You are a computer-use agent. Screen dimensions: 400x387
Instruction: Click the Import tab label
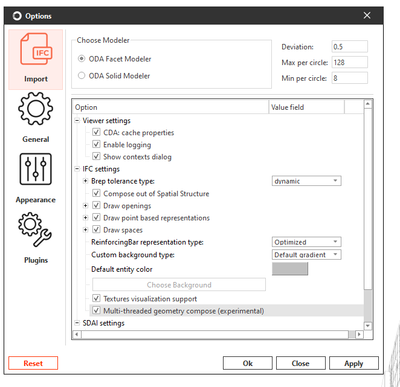pyautogui.click(x=36, y=79)
